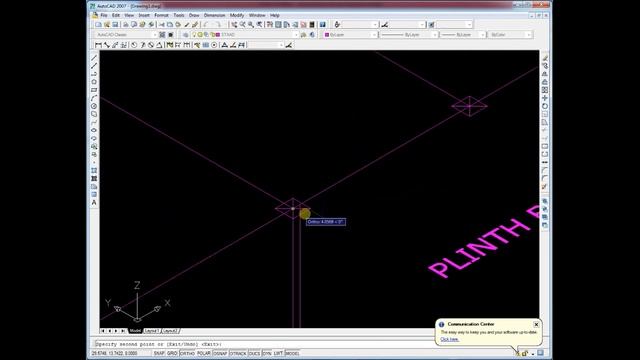640x360 pixels.
Task: Switch to the Layout1 tab
Action: coord(151,331)
